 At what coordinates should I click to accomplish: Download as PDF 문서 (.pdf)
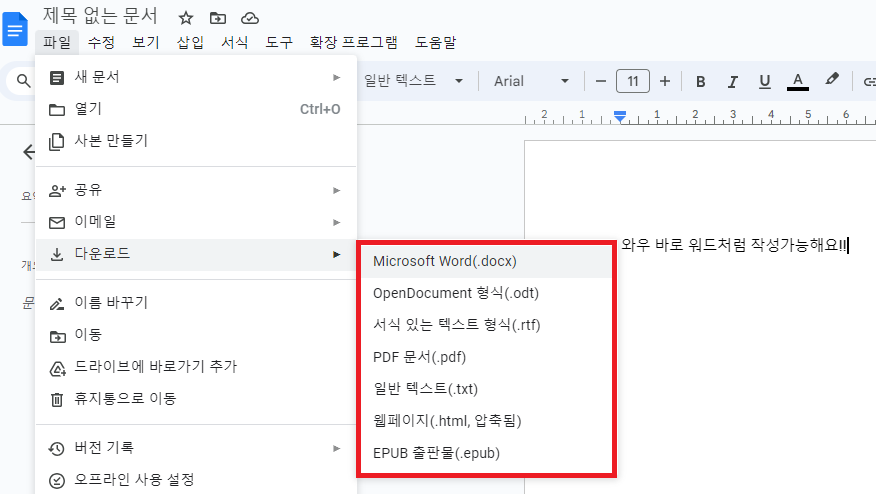coord(486,357)
